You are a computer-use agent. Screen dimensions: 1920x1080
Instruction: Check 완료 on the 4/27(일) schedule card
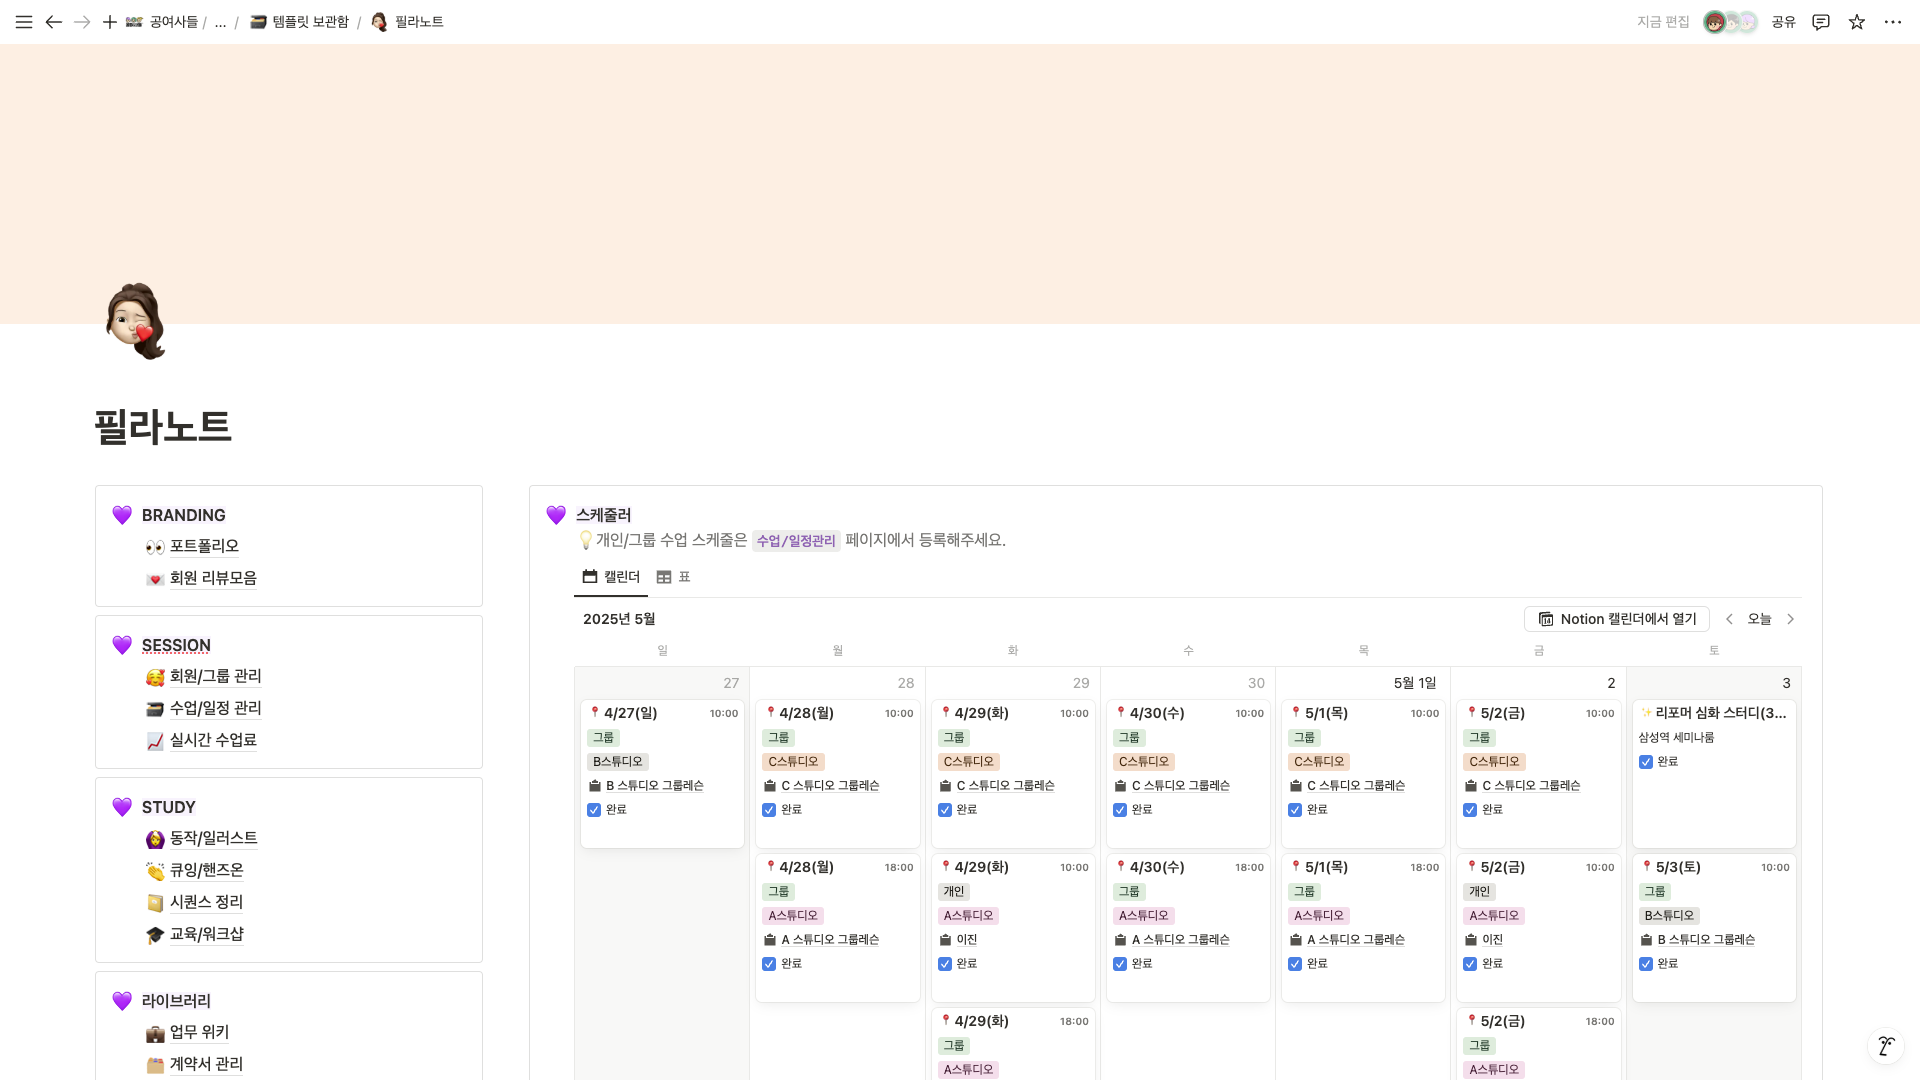pyautogui.click(x=594, y=810)
